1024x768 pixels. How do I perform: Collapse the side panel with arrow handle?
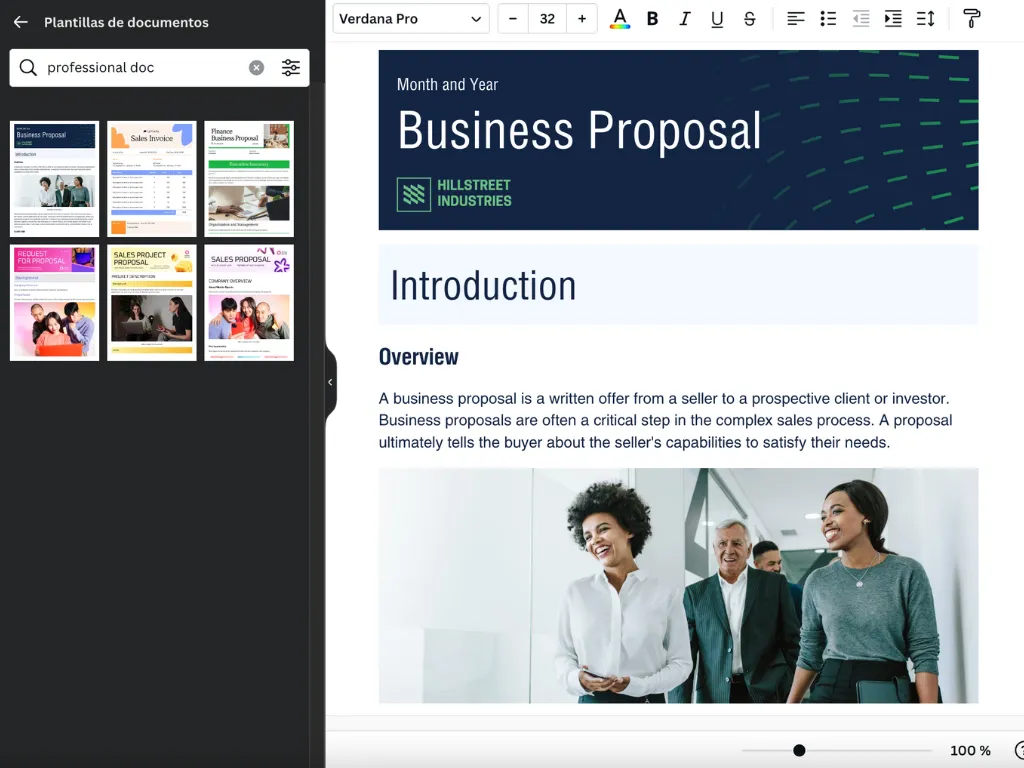[x=330, y=382]
